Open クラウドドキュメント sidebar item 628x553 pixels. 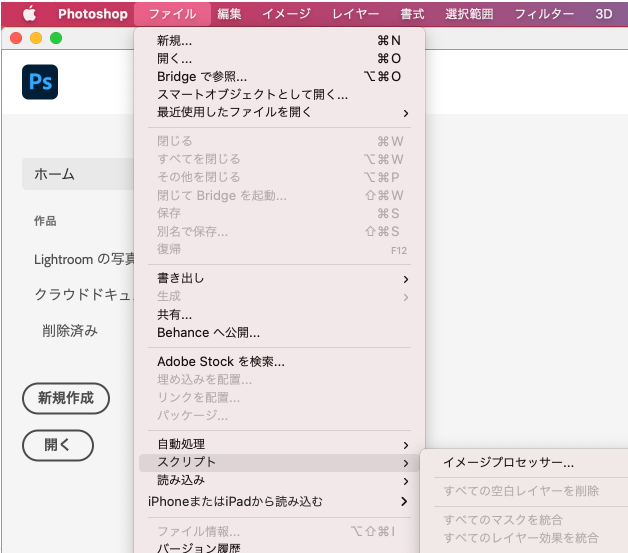tap(84, 295)
